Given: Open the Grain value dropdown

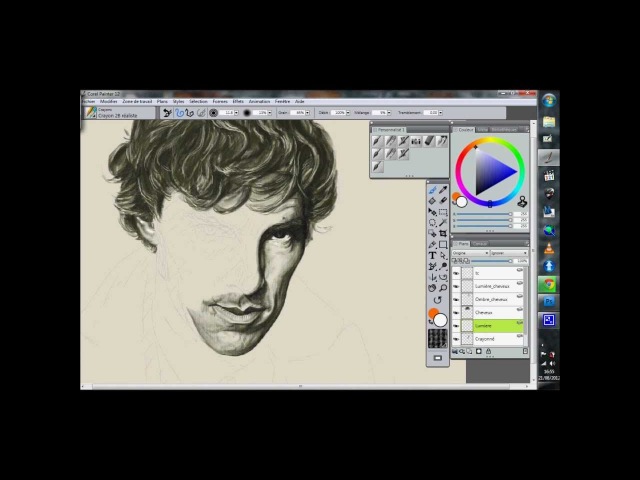Looking at the screenshot, I should click(x=307, y=113).
